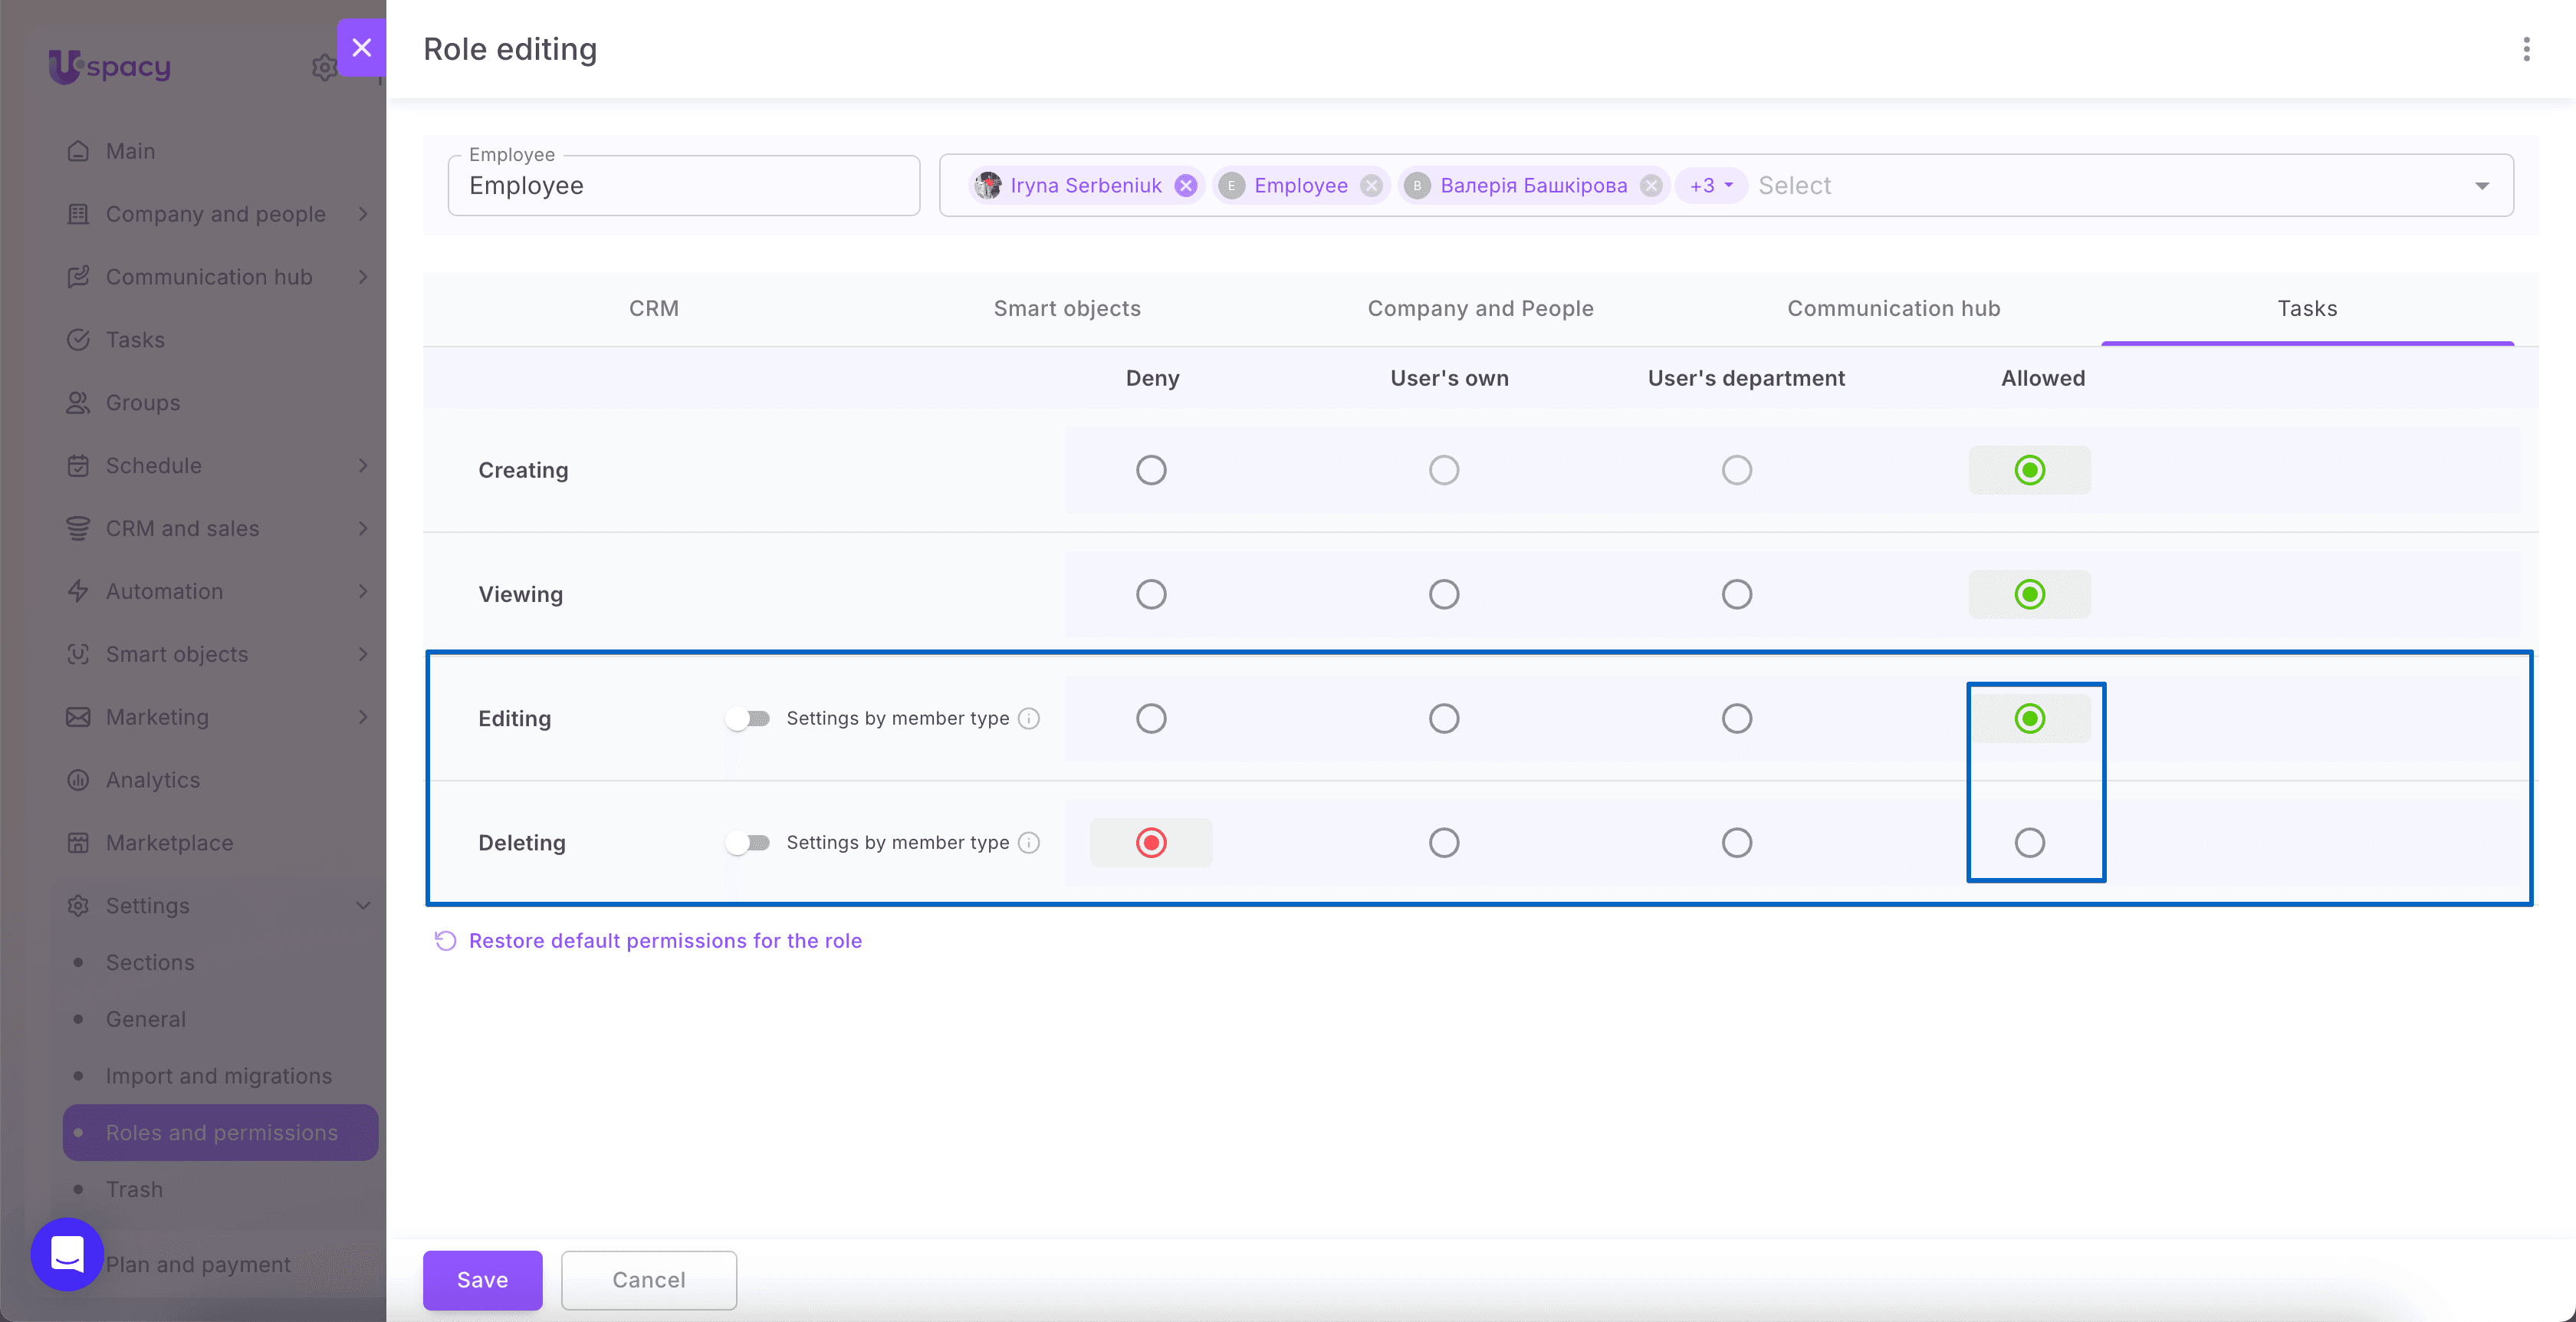Image resolution: width=2576 pixels, height=1322 pixels.
Task: Open Tasks in the sidebar
Action: click(x=135, y=340)
